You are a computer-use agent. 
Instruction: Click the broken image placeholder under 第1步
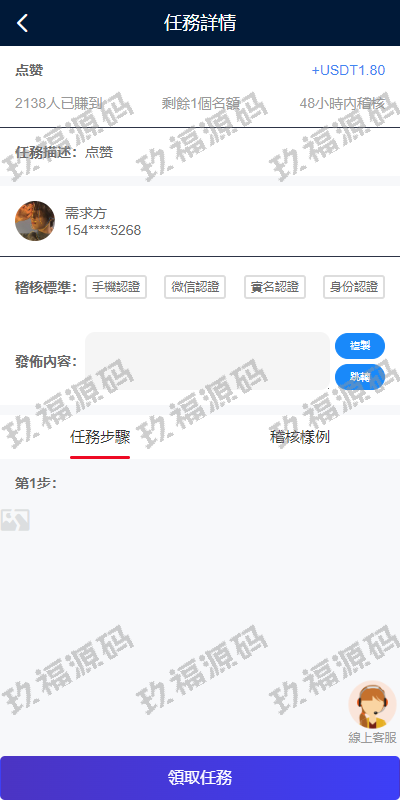tap(15, 520)
